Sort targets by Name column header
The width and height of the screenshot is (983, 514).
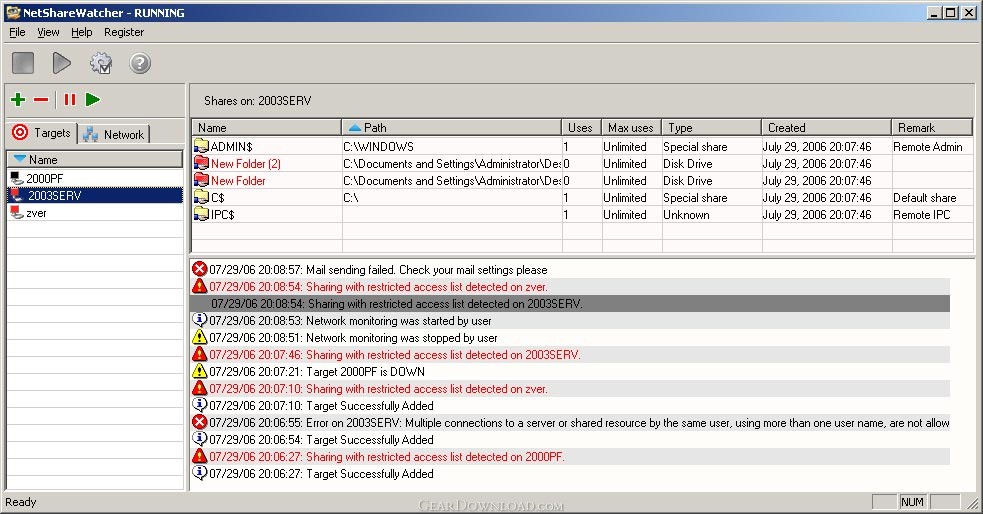(95, 159)
